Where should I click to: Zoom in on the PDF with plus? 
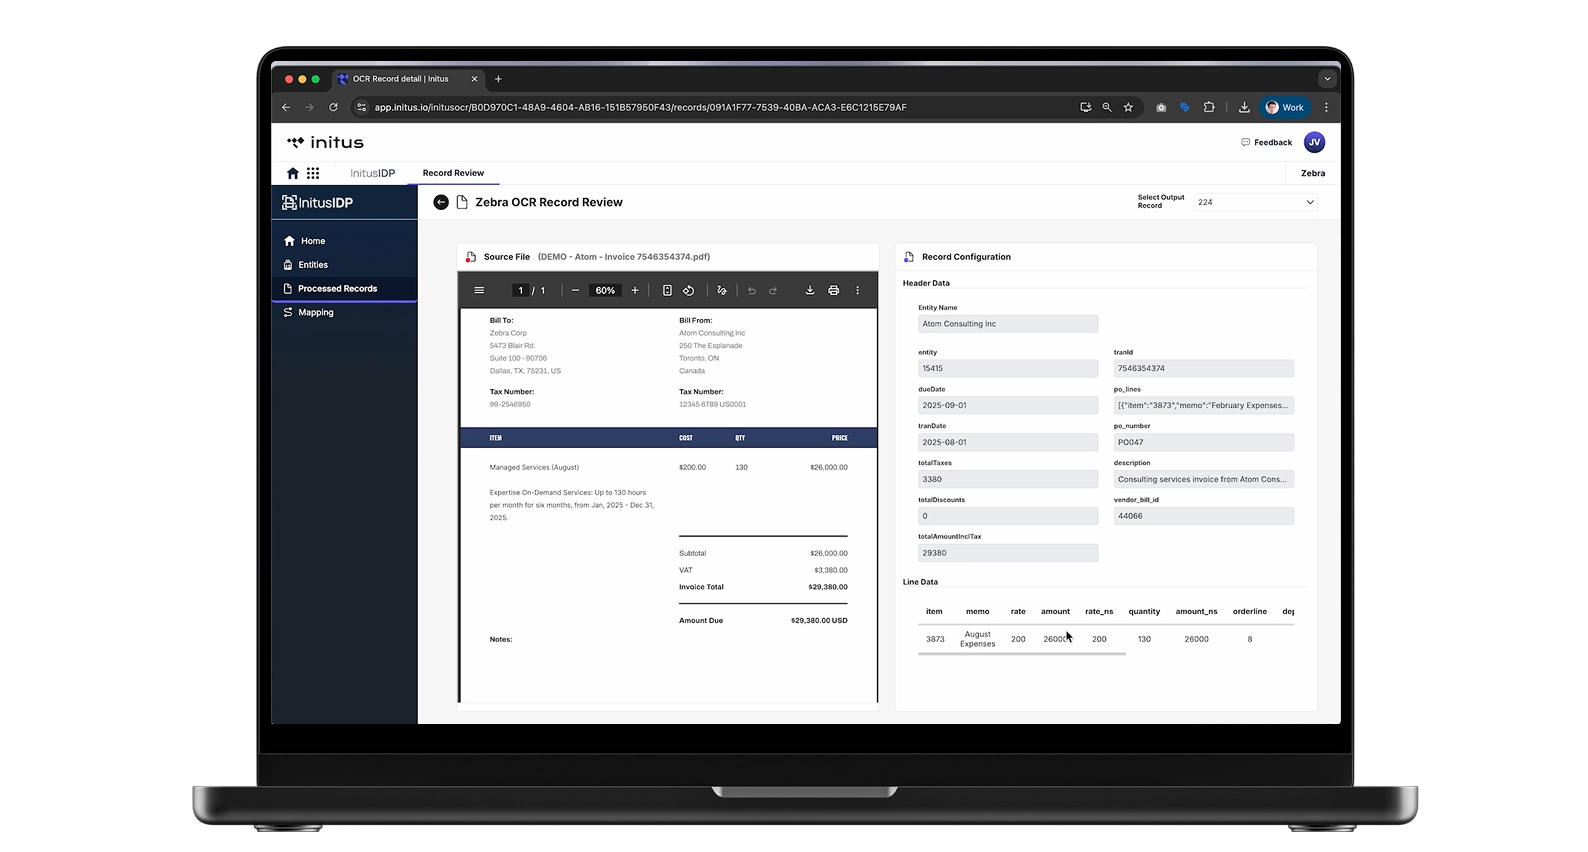coord(635,290)
